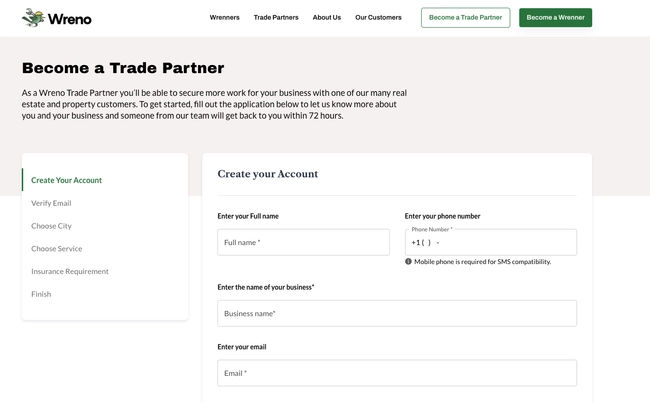Screen dimensions: 650x403
Task: Open the Trade Partners menu item
Action: click(276, 17)
